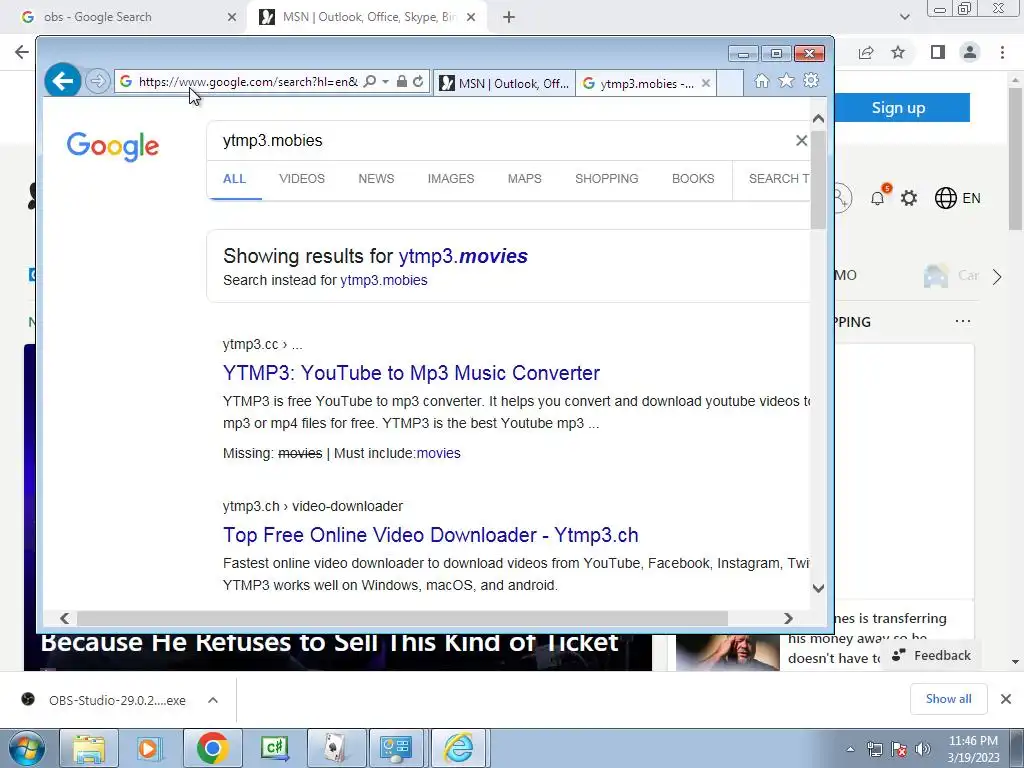Click the Chrome share page icon
This screenshot has width=1024, height=768.
tap(866, 52)
